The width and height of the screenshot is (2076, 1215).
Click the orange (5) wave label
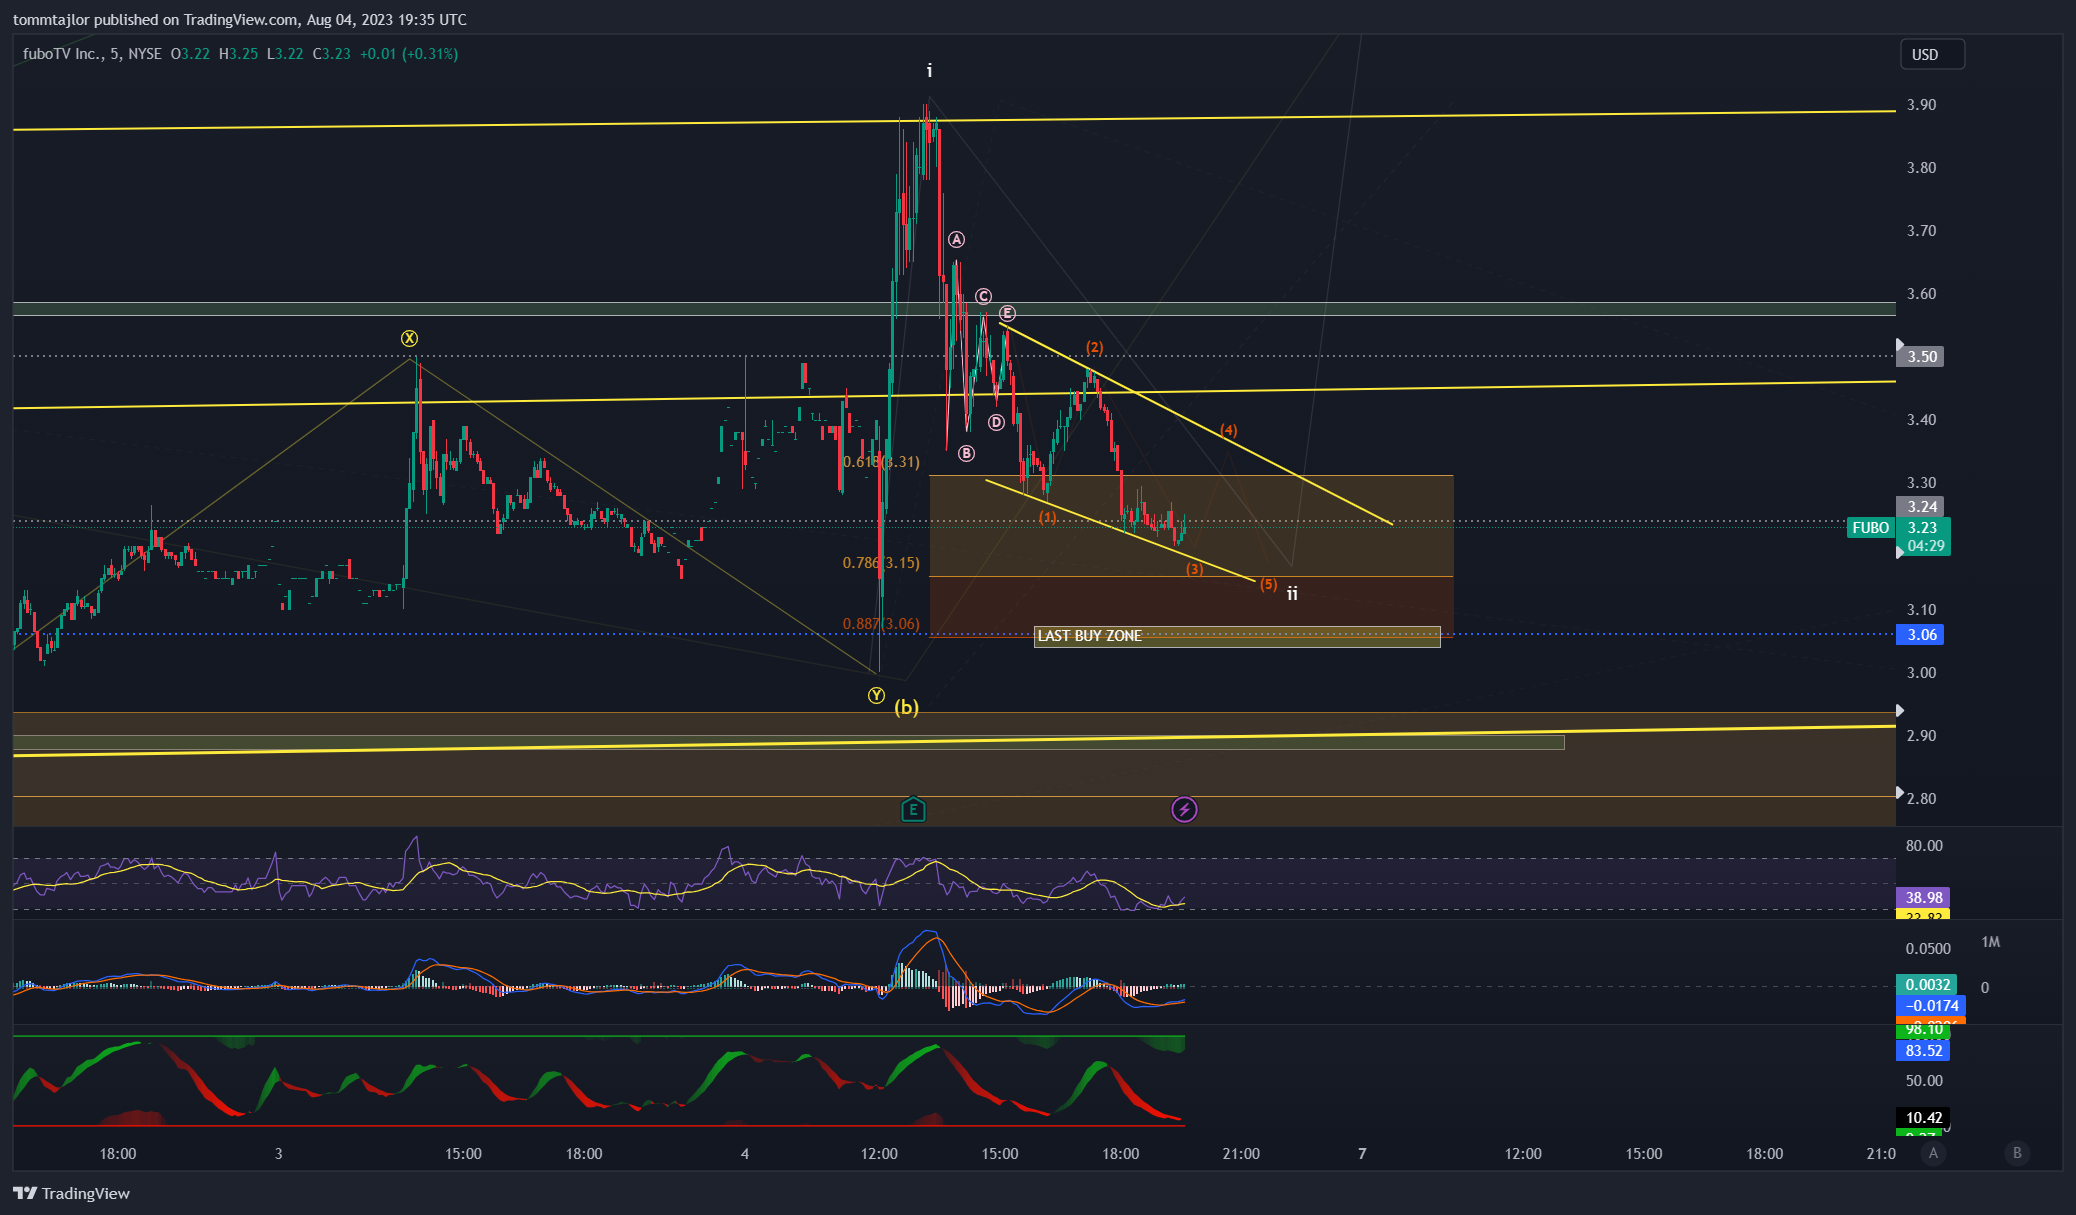point(1268,584)
